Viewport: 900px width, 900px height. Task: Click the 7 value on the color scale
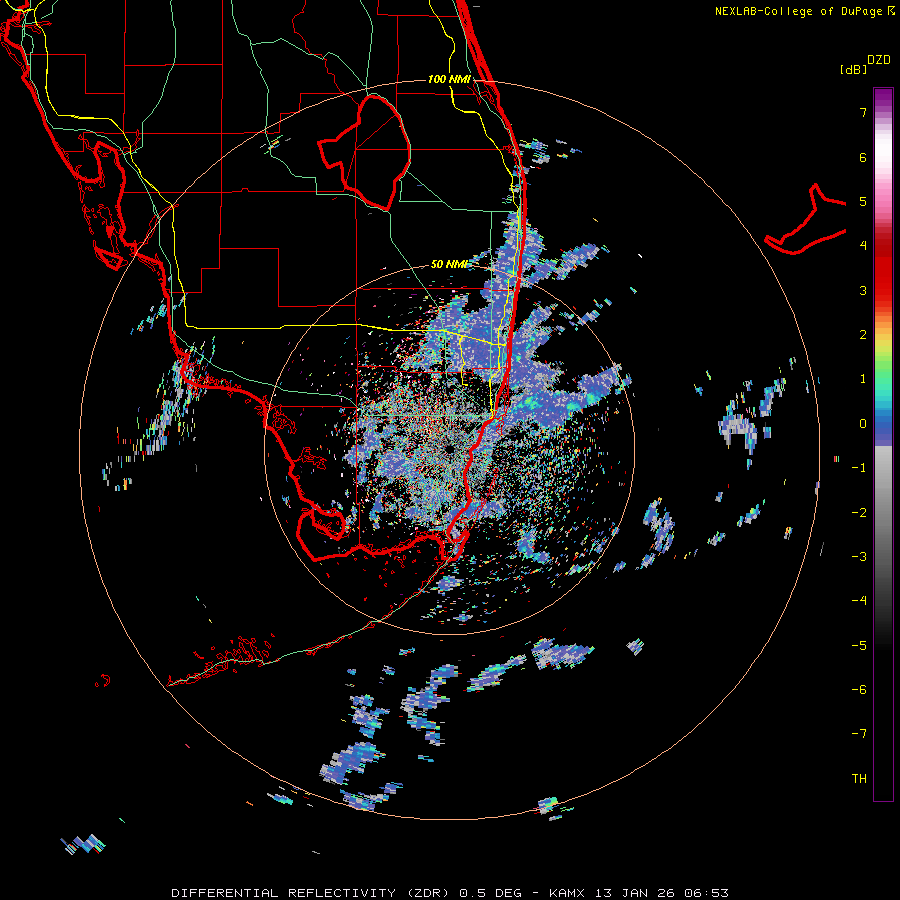coord(863,112)
